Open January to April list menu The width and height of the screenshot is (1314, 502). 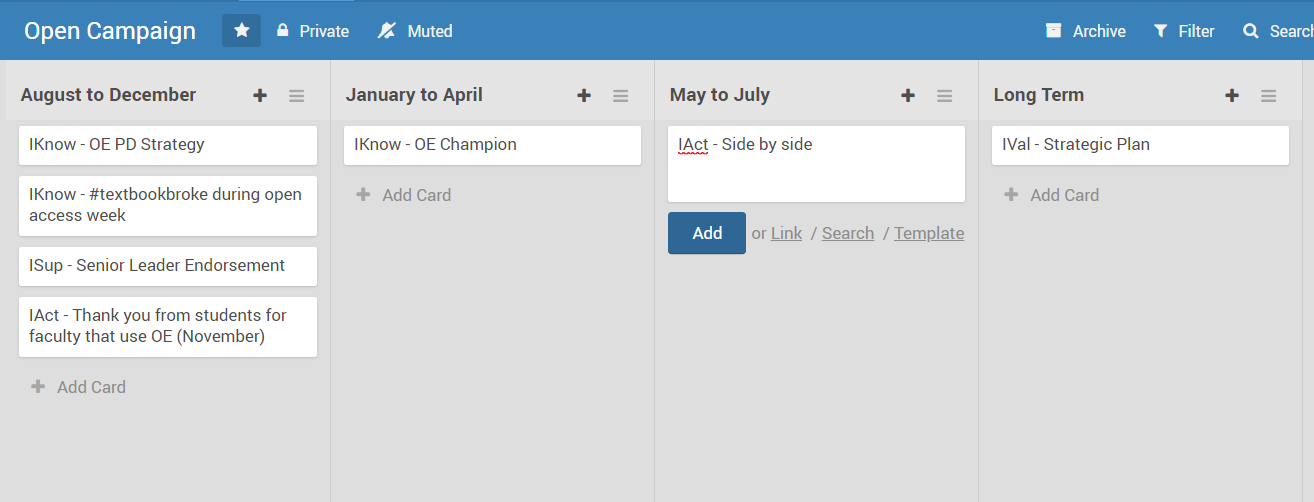[x=620, y=96]
